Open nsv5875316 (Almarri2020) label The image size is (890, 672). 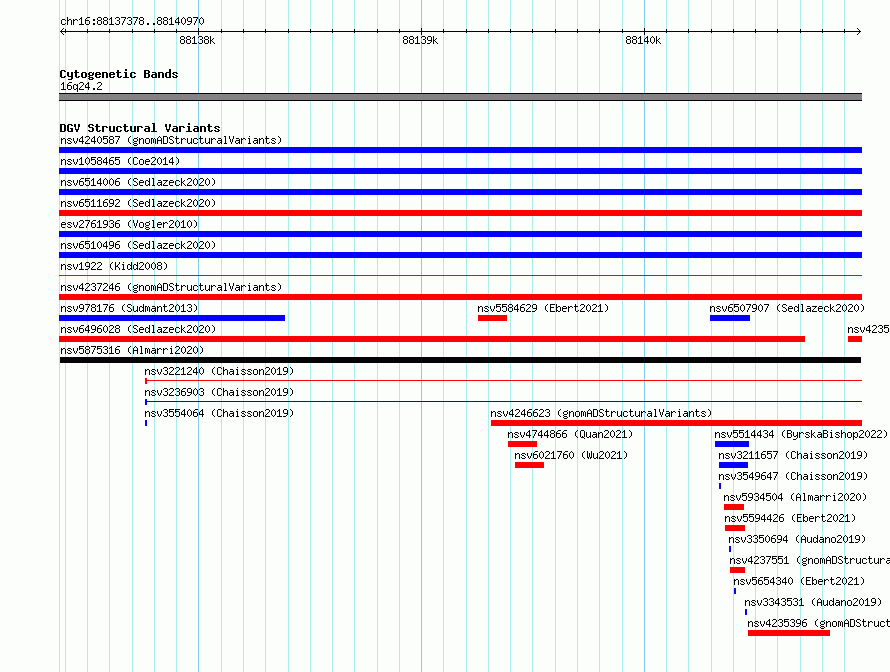click(x=132, y=350)
